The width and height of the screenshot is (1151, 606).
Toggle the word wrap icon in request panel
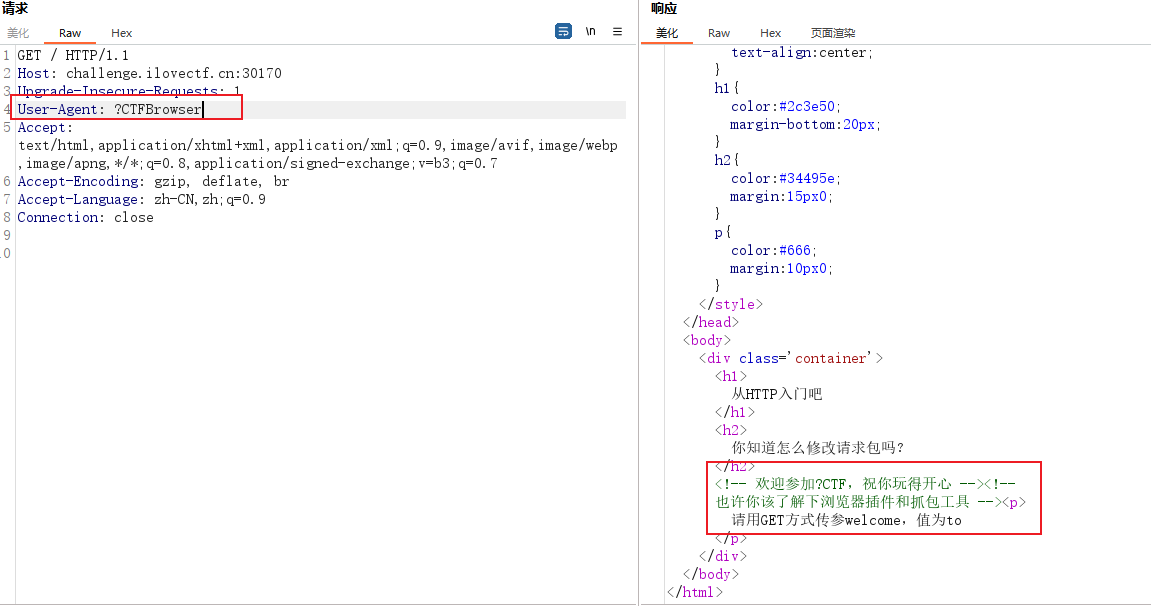(563, 32)
